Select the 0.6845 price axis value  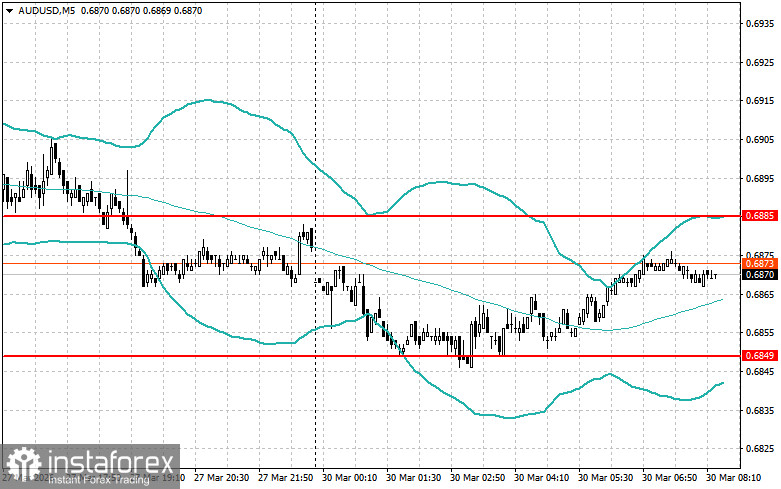point(760,371)
